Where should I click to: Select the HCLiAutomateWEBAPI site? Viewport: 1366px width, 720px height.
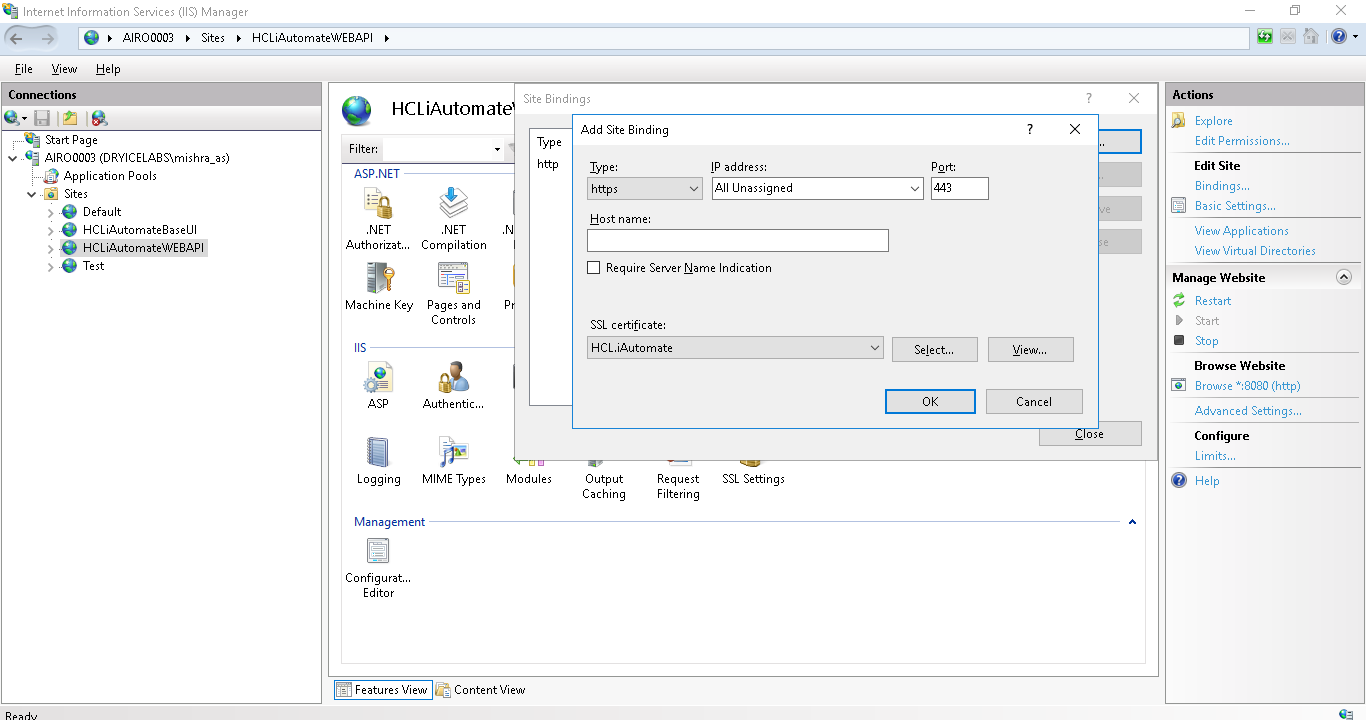point(144,248)
